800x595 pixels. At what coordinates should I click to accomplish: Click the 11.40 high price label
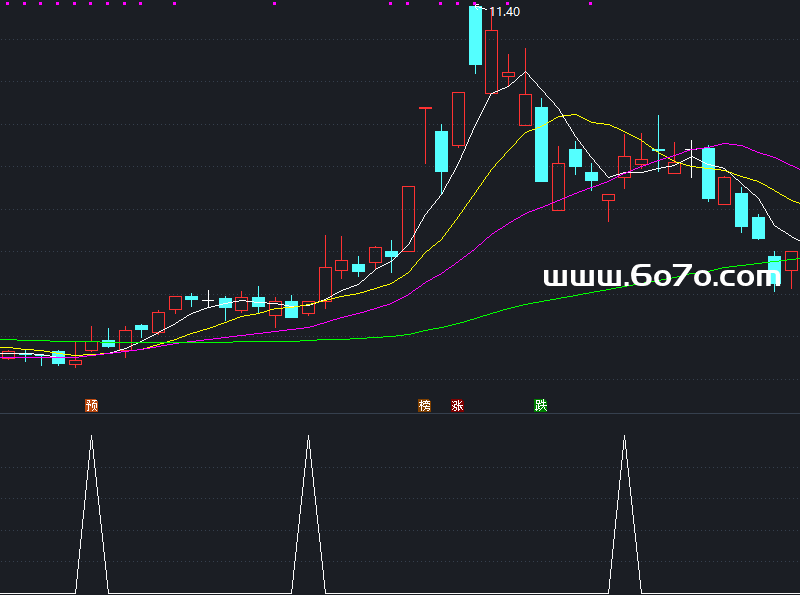504,12
